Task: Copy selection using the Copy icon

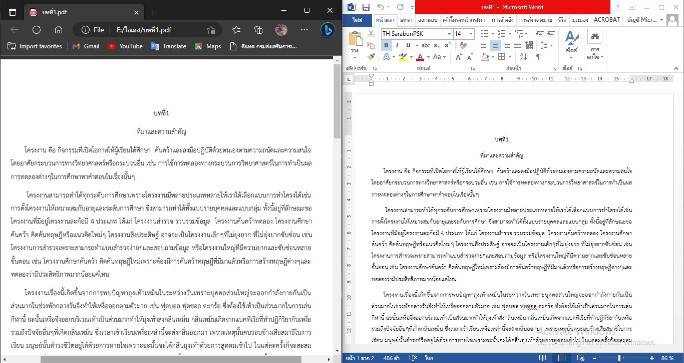Action: (x=371, y=45)
